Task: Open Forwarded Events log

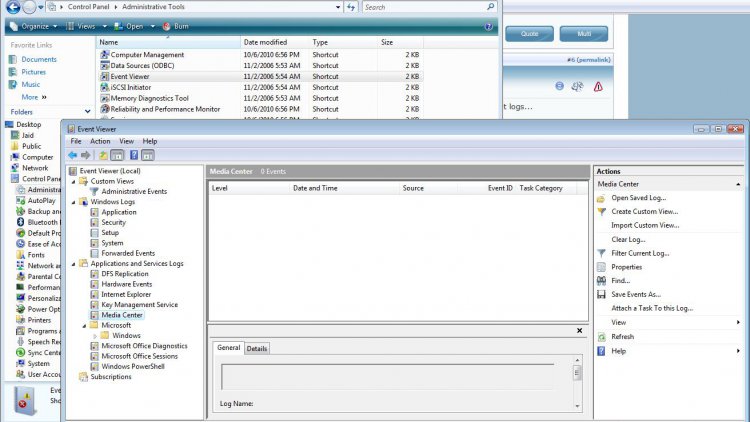Action: click(x=128, y=253)
